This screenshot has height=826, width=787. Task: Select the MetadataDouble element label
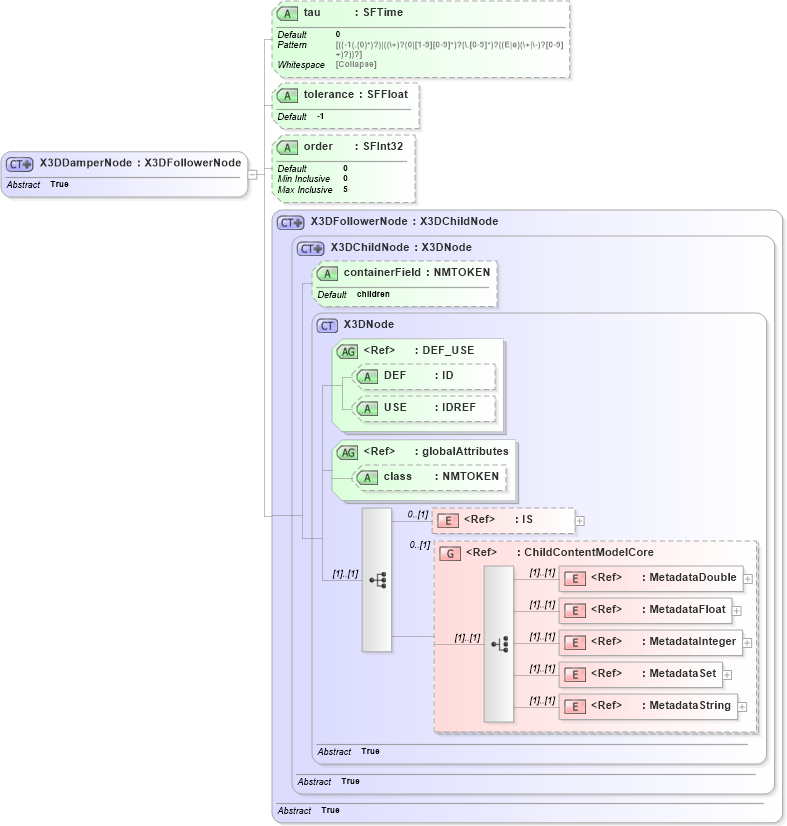click(x=664, y=577)
